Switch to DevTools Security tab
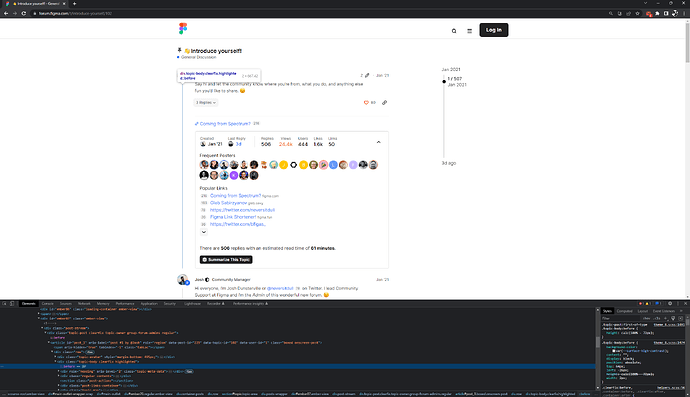This screenshot has width=690, height=397. coord(170,304)
